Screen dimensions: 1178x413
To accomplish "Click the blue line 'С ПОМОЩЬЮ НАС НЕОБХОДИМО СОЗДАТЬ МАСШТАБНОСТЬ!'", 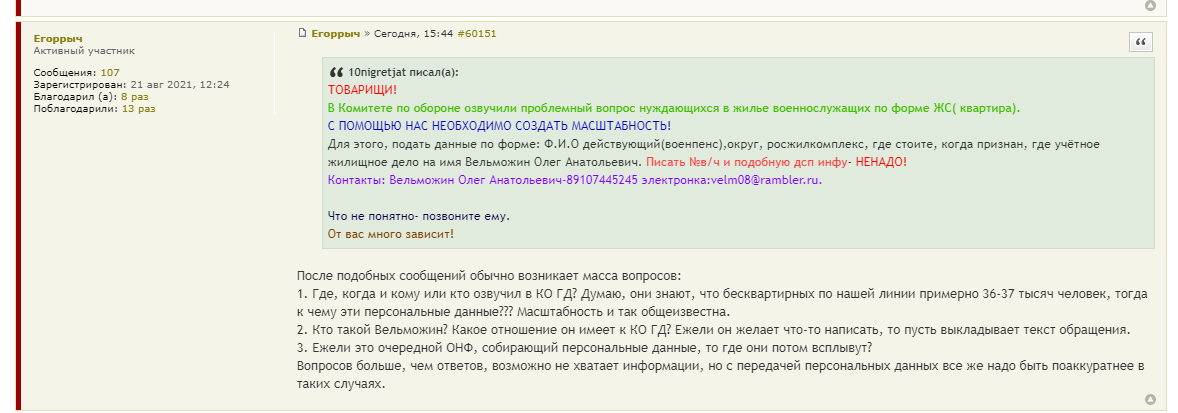I will 500,125.
